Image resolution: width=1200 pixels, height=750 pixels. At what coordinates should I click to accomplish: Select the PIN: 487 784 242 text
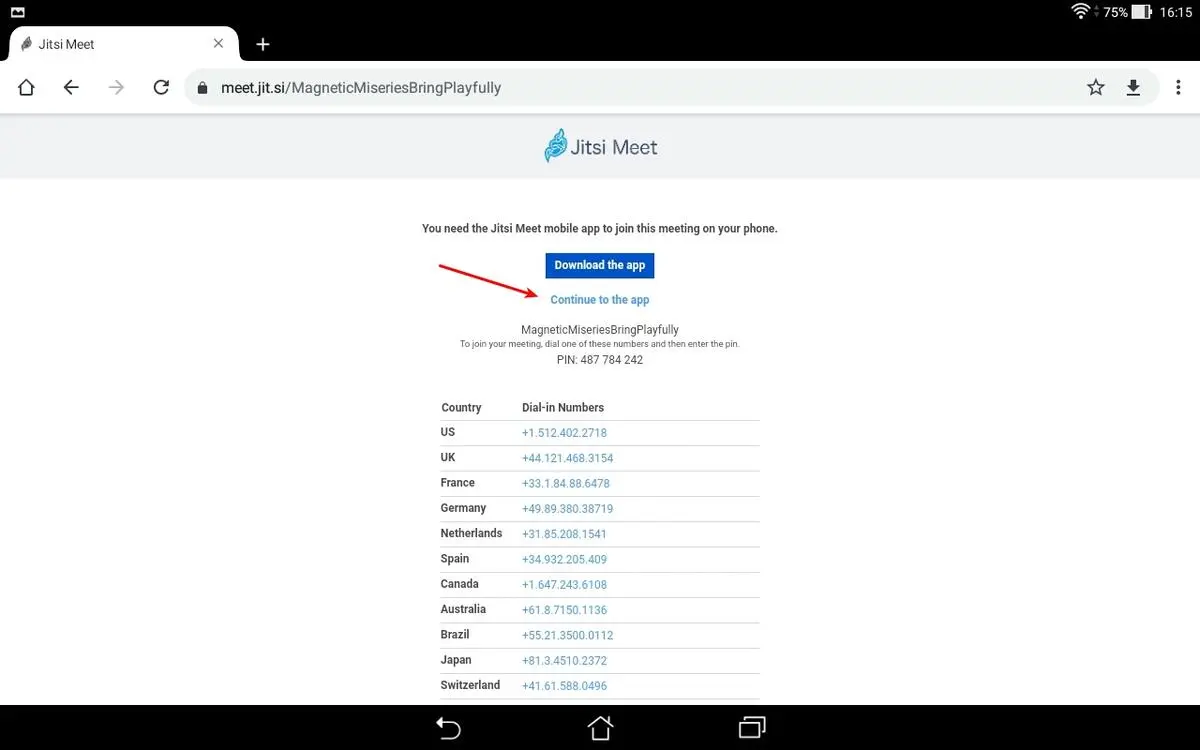[600, 360]
